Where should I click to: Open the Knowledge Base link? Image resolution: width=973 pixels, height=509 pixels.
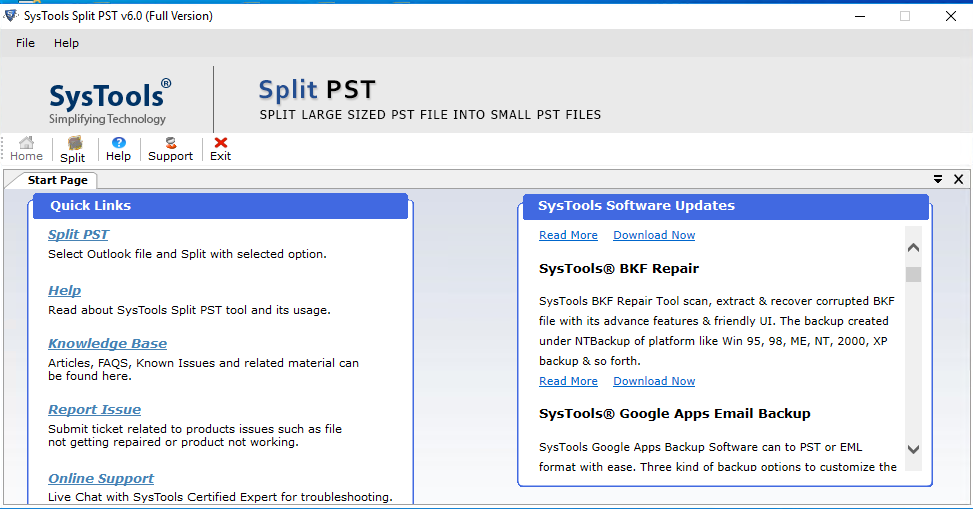(x=107, y=343)
